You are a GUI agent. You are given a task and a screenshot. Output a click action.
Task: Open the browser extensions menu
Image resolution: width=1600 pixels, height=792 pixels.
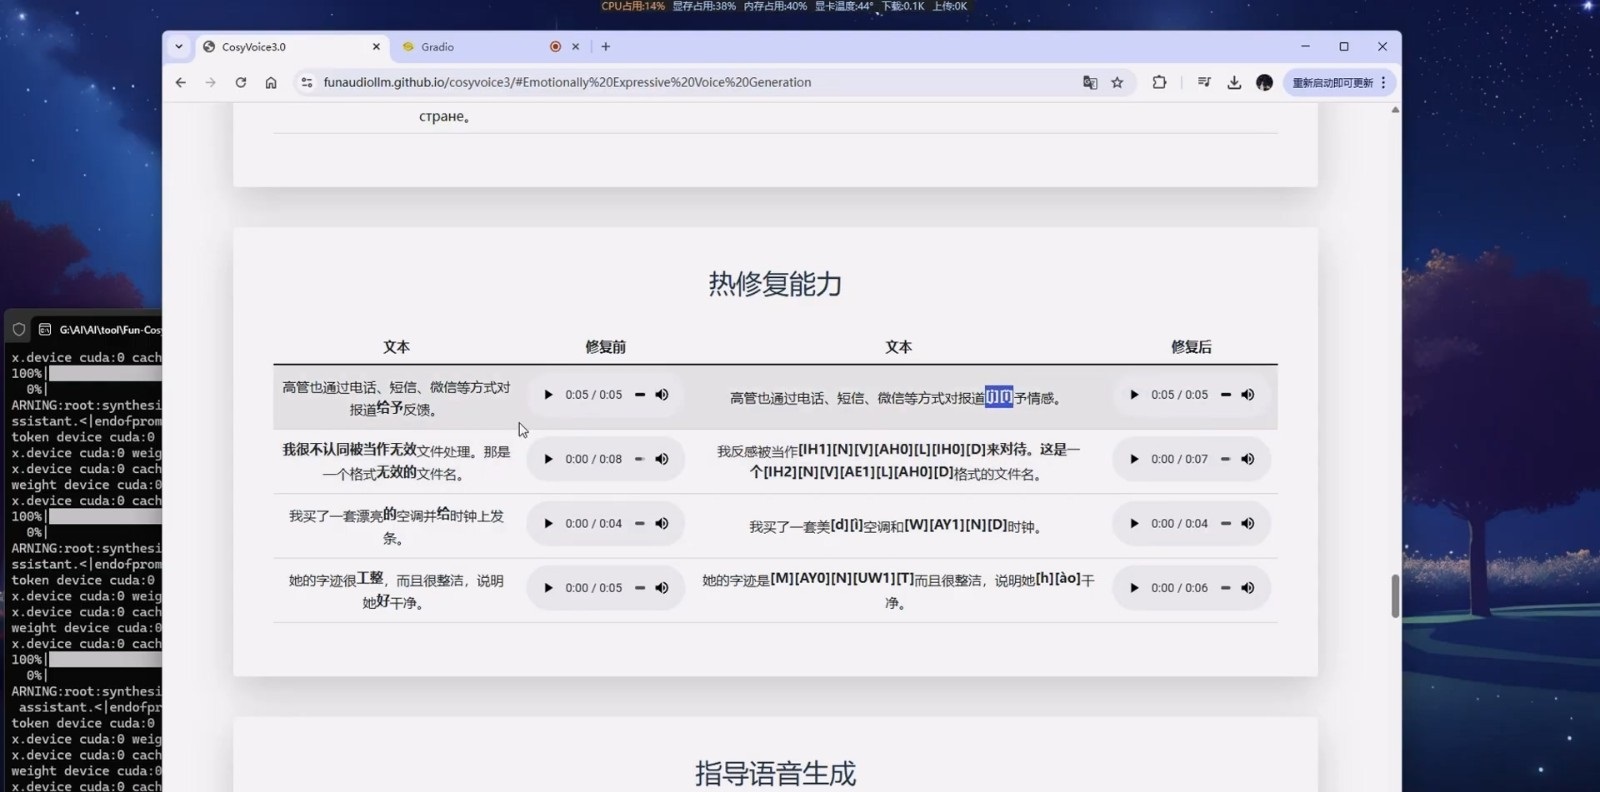[1159, 83]
